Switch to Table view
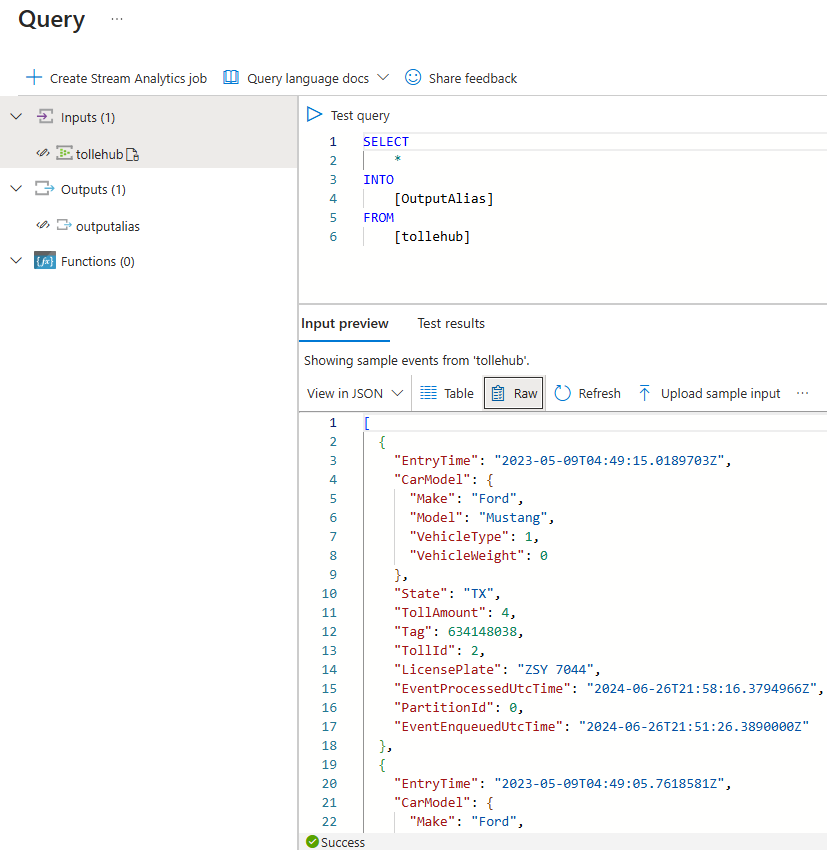 click(x=446, y=393)
